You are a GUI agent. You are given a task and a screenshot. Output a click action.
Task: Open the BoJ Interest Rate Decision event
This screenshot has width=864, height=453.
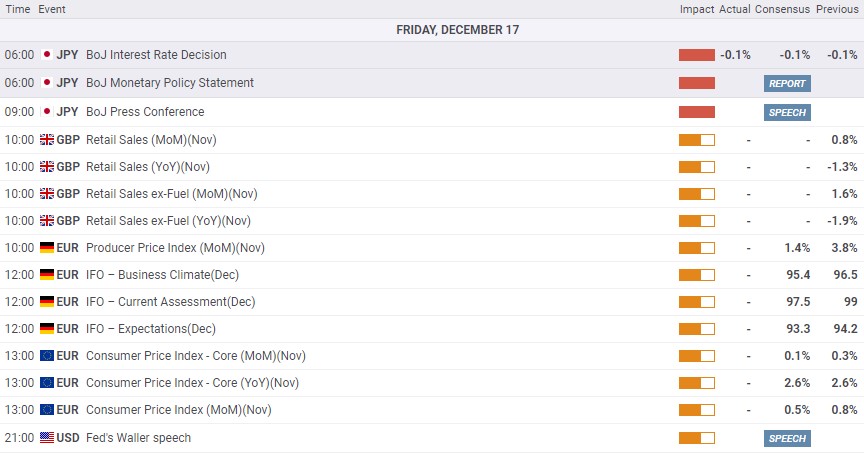click(156, 55)
